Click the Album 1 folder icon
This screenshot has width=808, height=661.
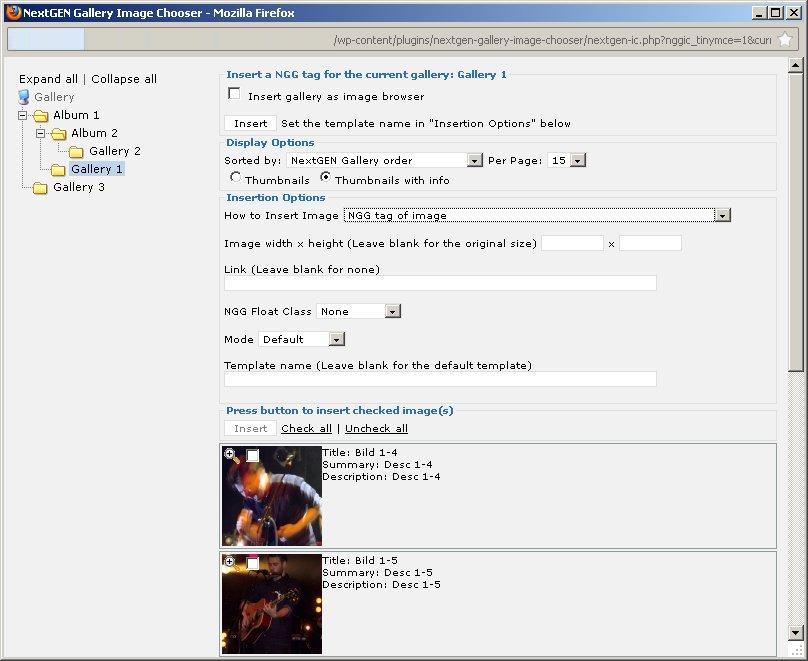point(41,115)
